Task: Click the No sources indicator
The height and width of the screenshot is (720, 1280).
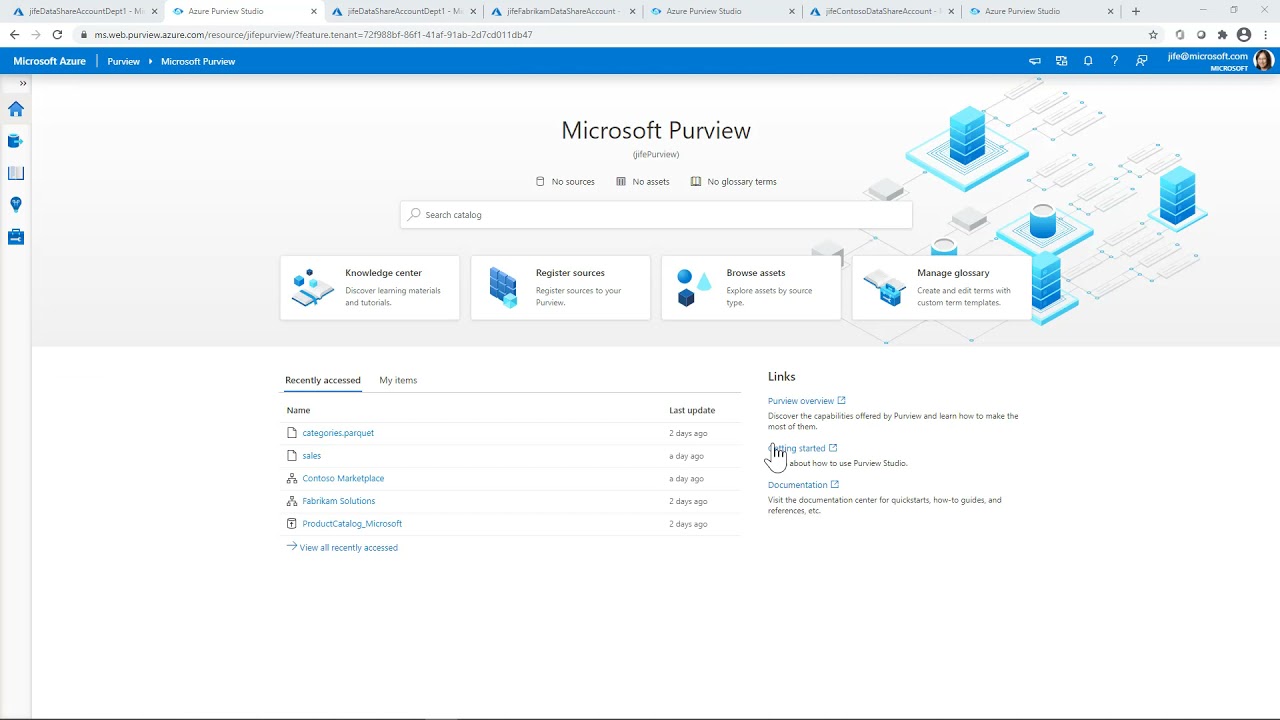Action: (565, 182)
